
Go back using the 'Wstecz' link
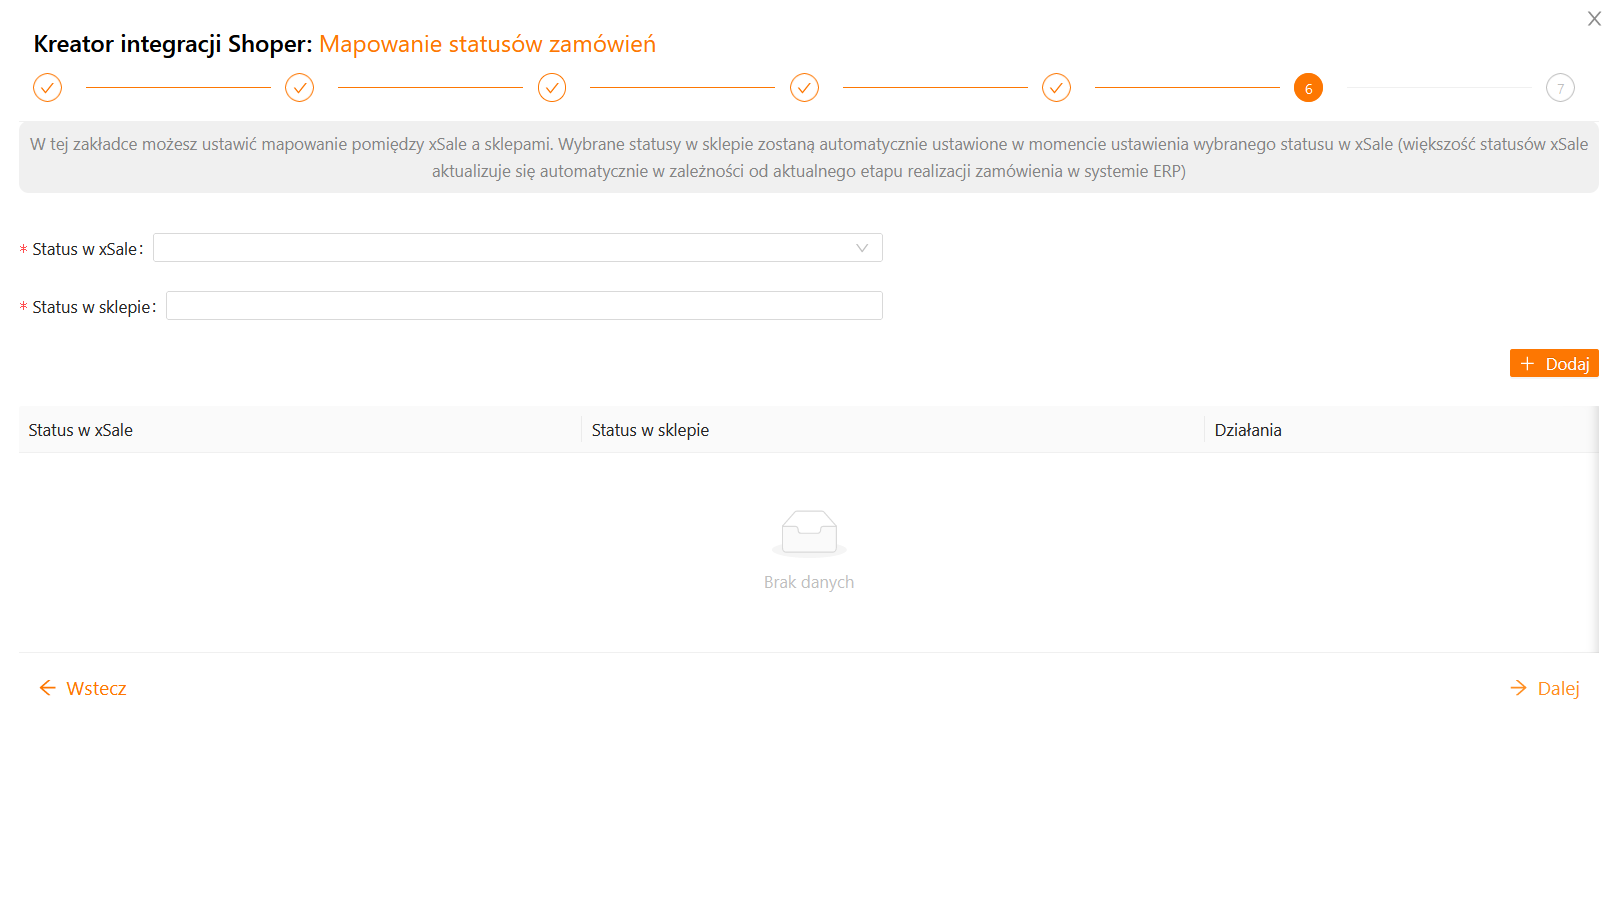tap(83, 688)
